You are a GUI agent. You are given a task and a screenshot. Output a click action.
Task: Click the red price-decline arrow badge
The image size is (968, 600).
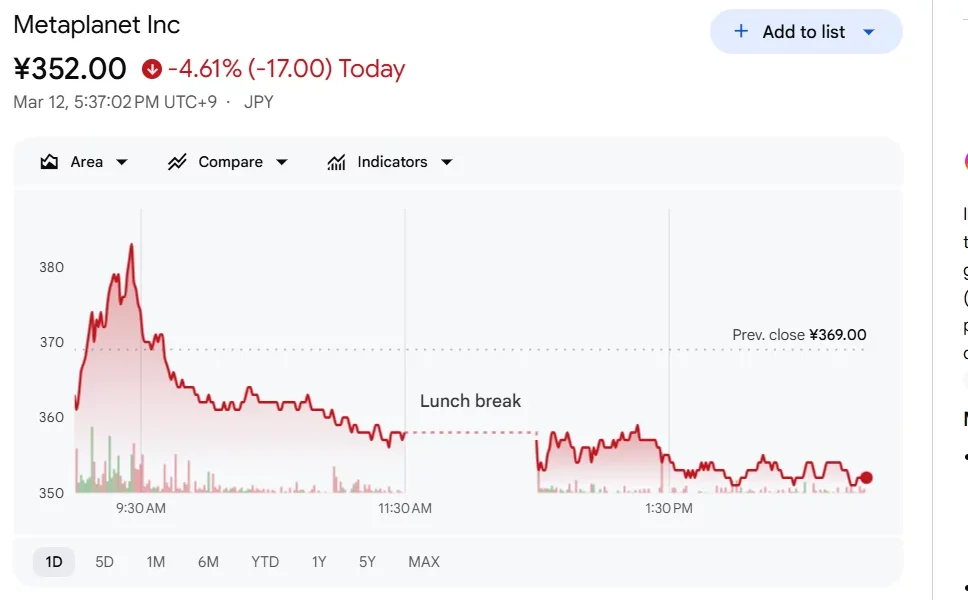(x=153, y=69)
